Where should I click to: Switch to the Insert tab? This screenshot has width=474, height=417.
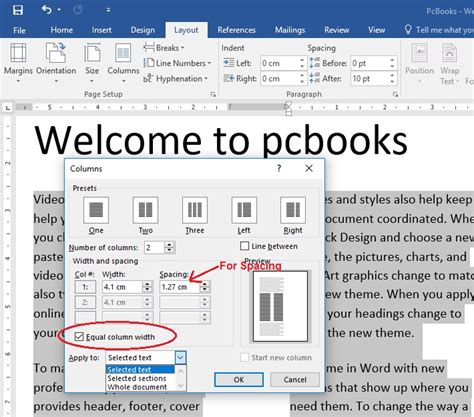(x=102, y=30)
